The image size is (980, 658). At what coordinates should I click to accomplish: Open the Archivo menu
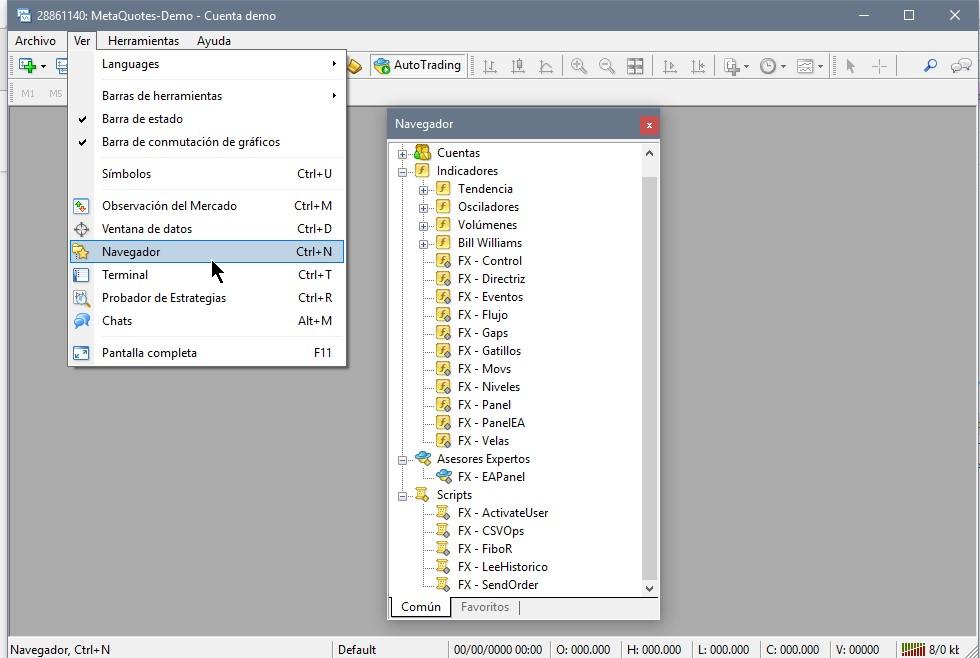tap(35, 41)
